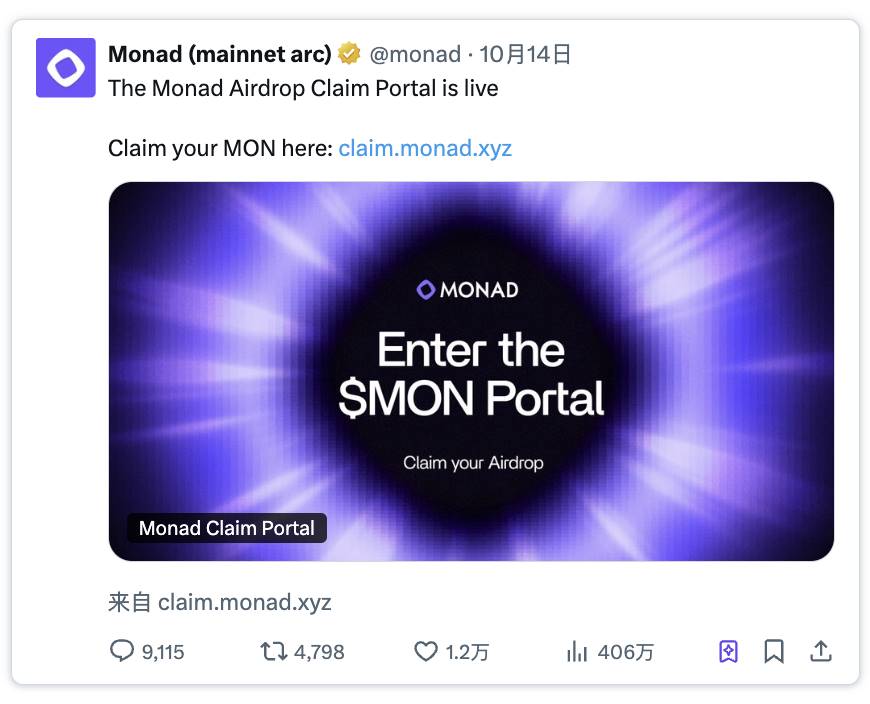This screenshot has height=704, width=870.
Task: Open the share icon
Action: 821,651
